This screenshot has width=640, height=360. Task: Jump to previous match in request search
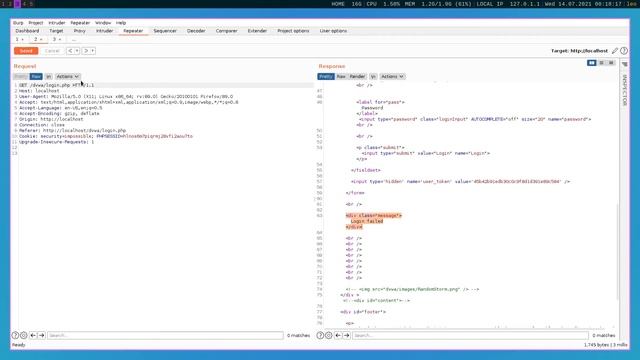click(33, 335)
